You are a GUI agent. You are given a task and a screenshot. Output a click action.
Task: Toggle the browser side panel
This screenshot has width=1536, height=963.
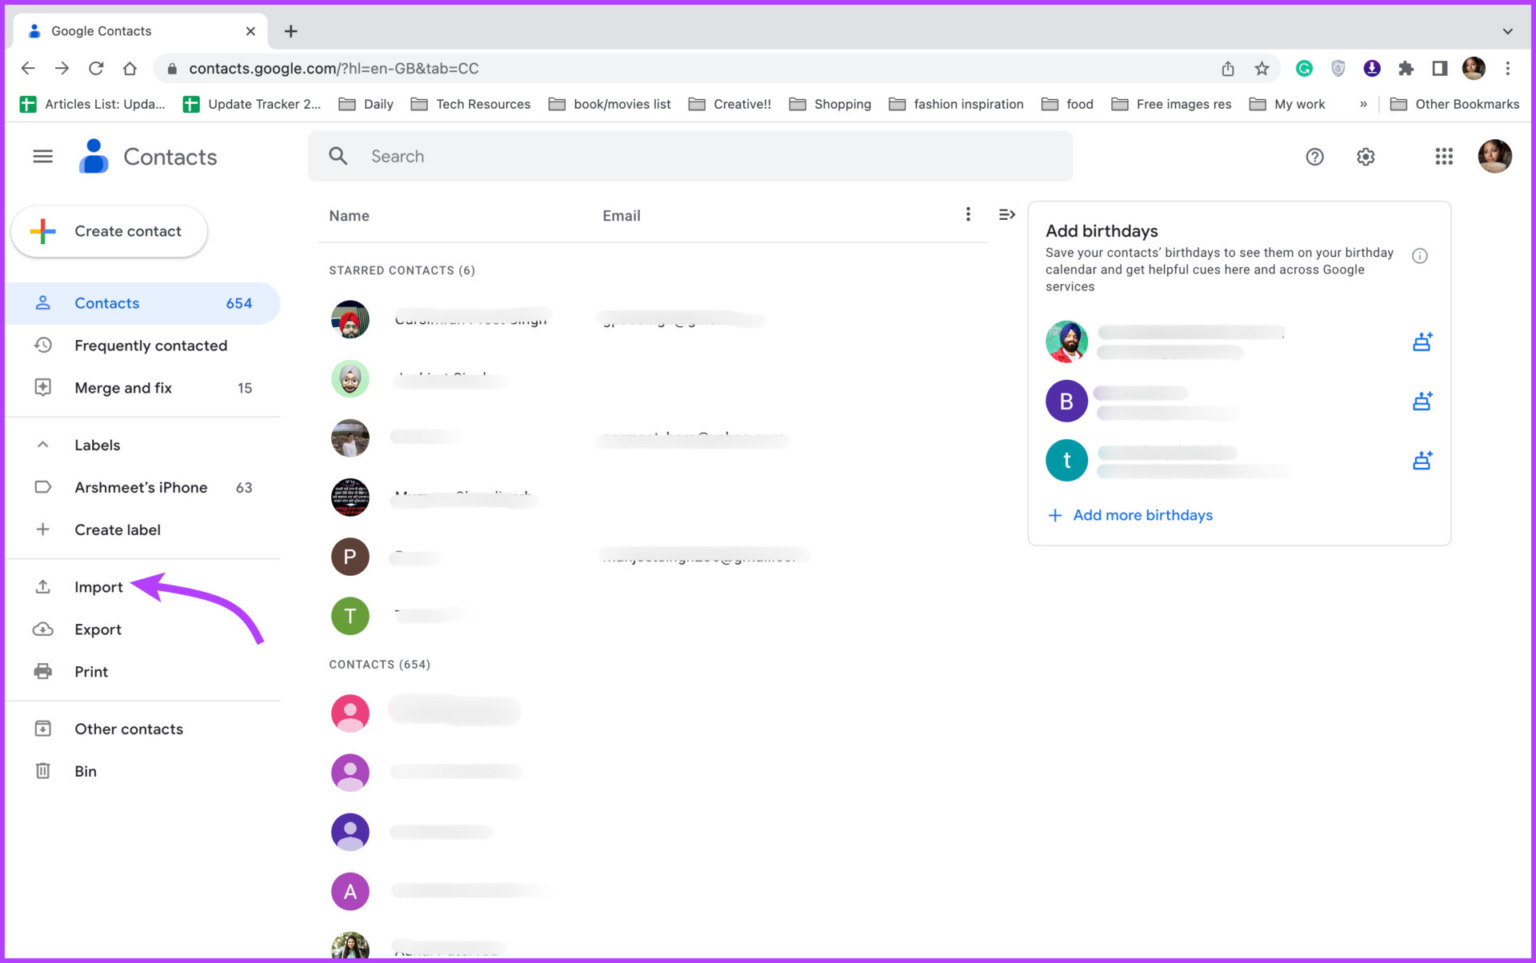pyautogui.click(x=1439, y=68)
